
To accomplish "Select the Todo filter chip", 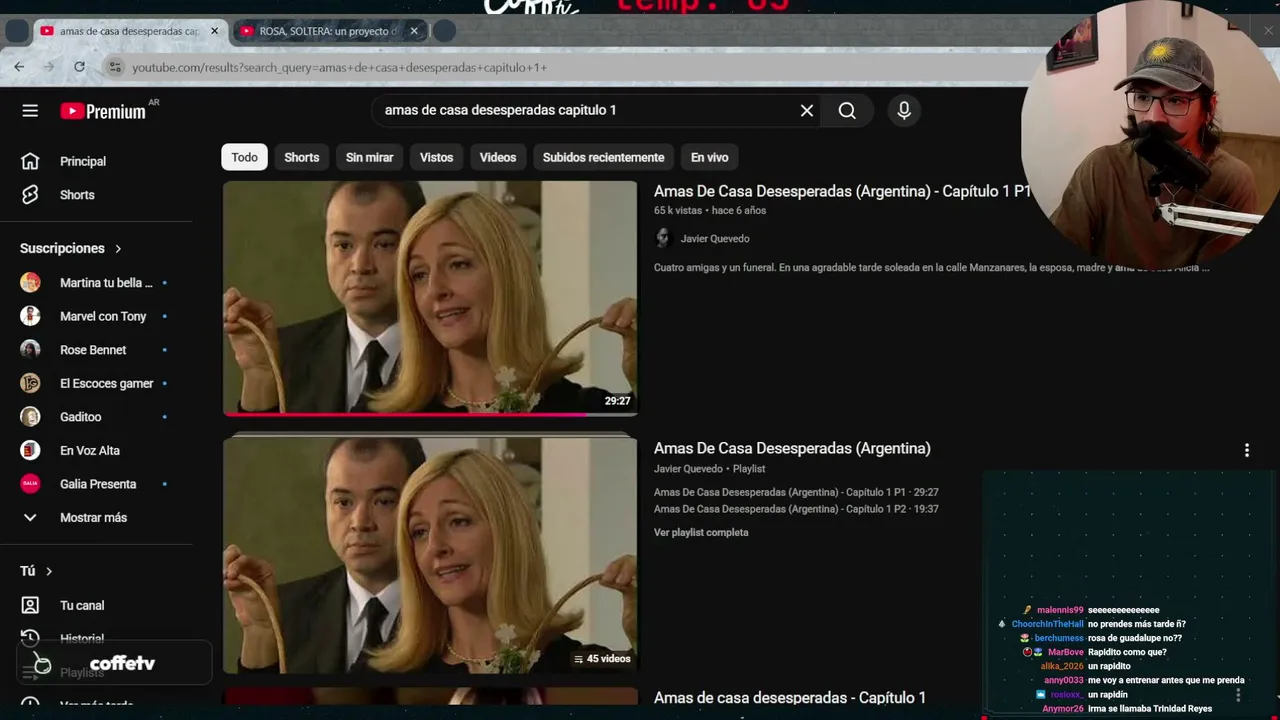I will (x=245, y=157).
